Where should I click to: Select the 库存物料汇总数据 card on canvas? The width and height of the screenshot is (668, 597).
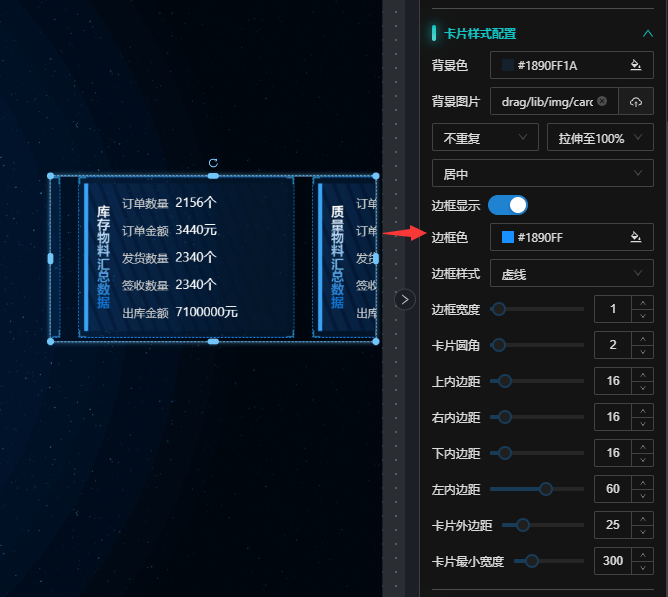pos(186,257)
